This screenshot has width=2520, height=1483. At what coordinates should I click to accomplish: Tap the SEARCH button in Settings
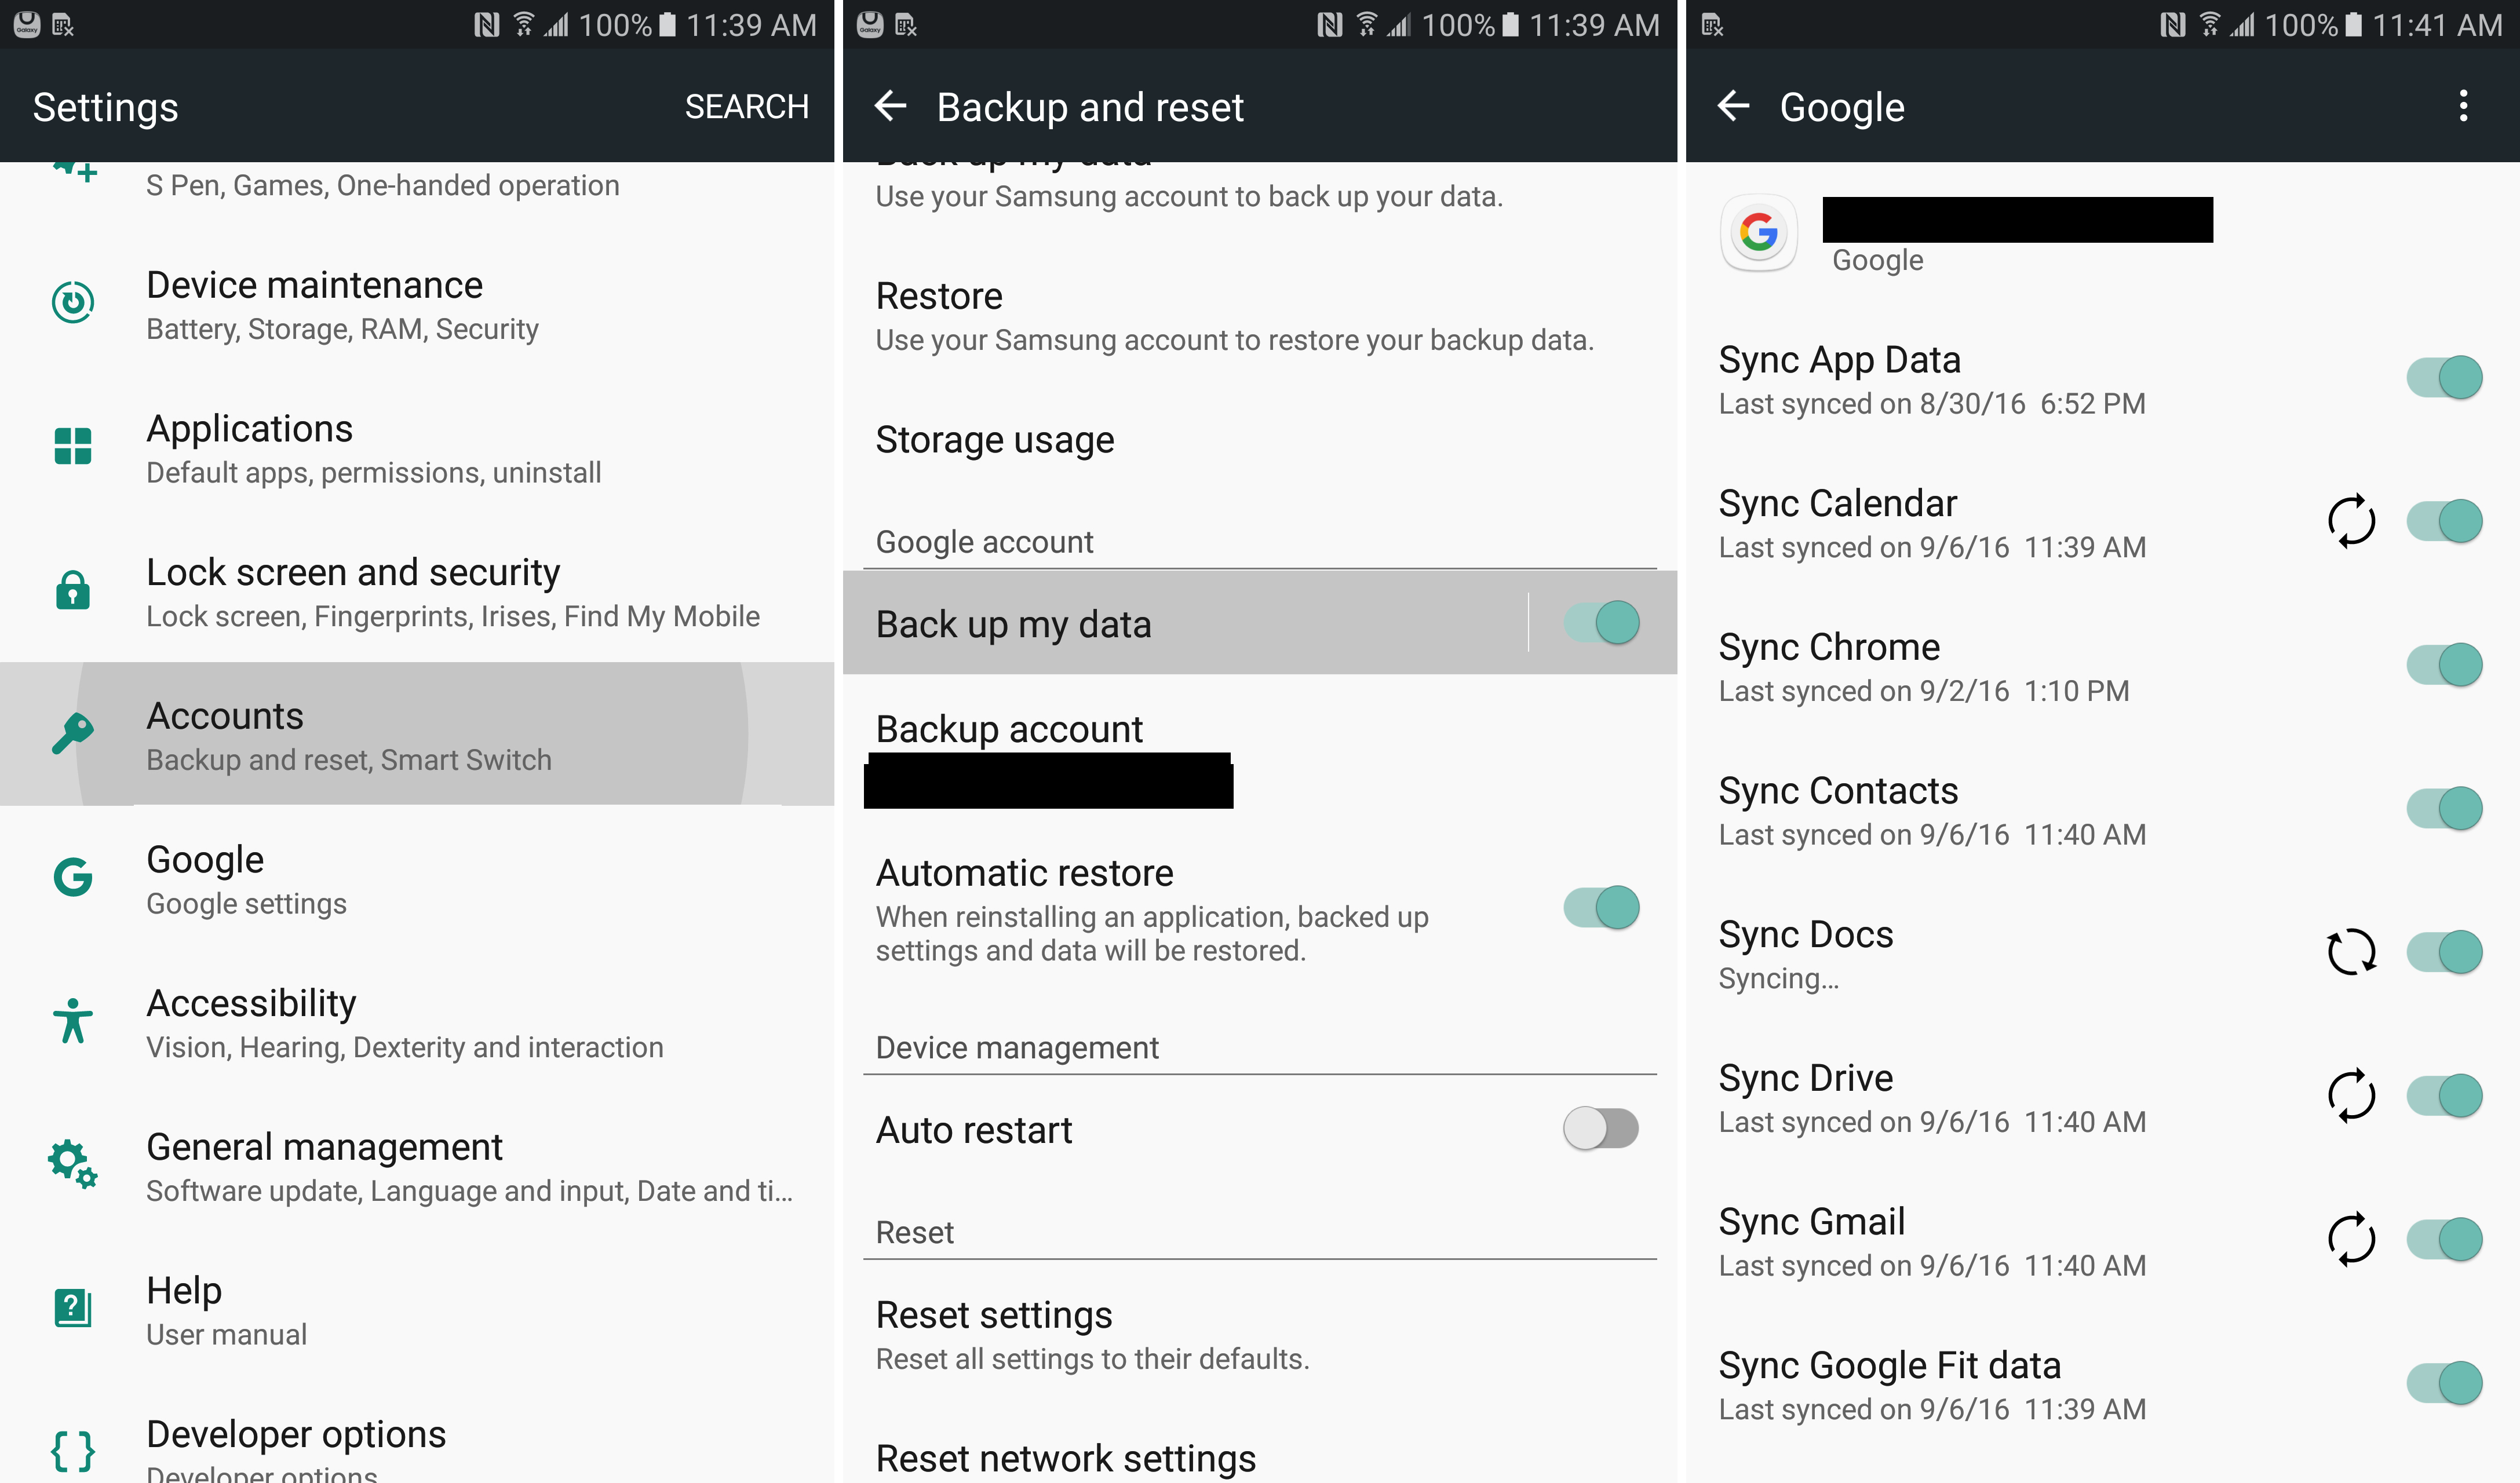pos(747,107)
